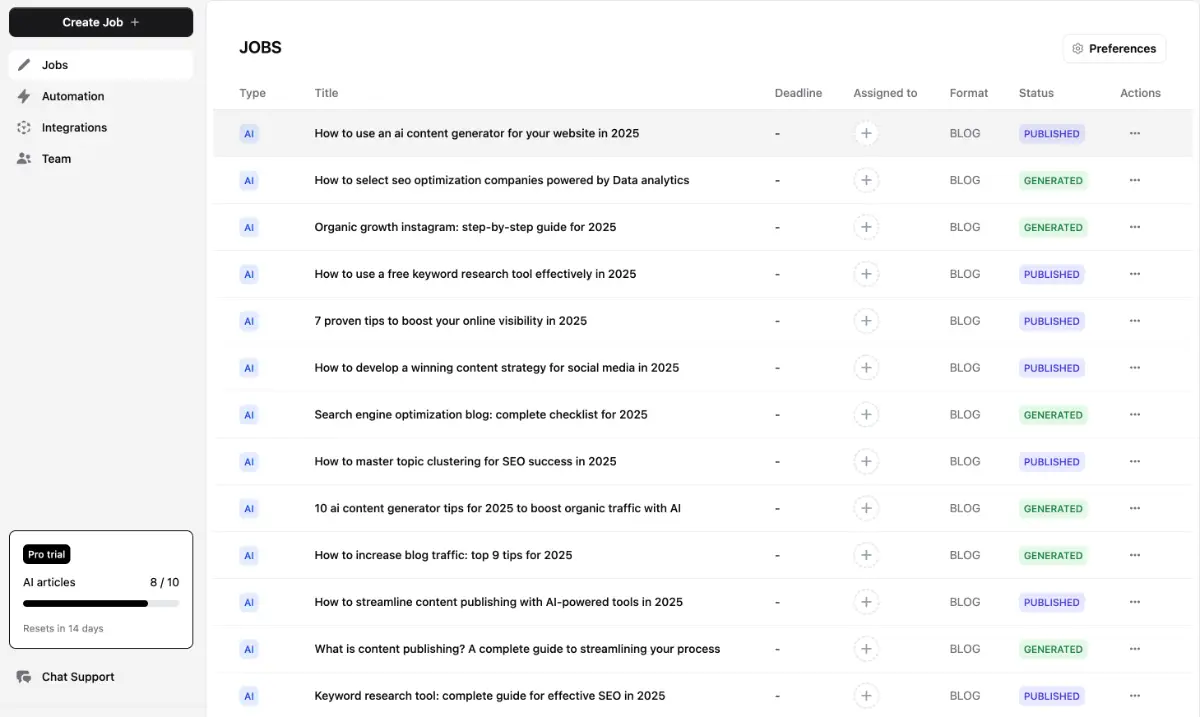The image size is (1200, 717).
Task: Go to the Team page
Action: [56, 159]
